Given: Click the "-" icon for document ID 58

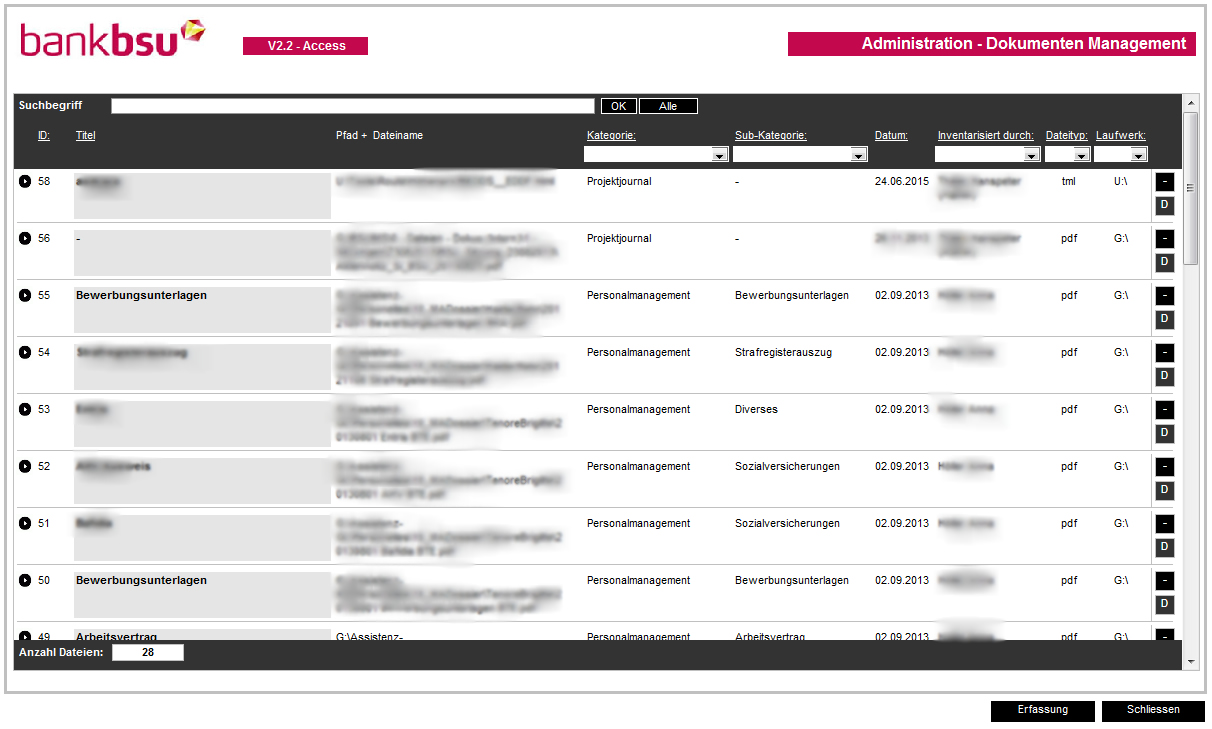Looking at the screenshot, I should coord(1163,183).
